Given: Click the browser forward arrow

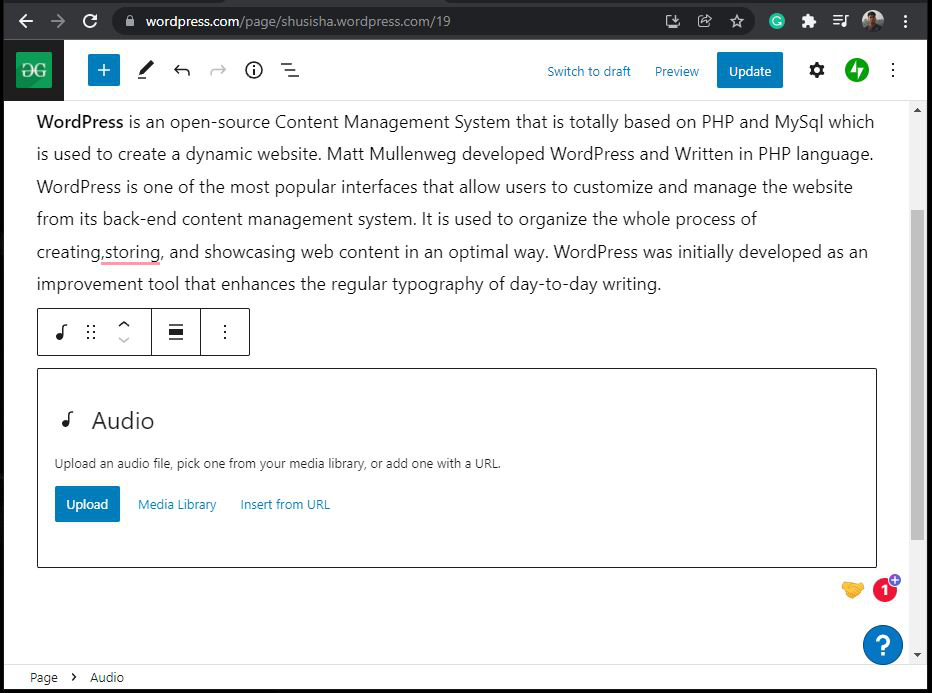Looking at the screenshot, I should click(x=58, y=21).
